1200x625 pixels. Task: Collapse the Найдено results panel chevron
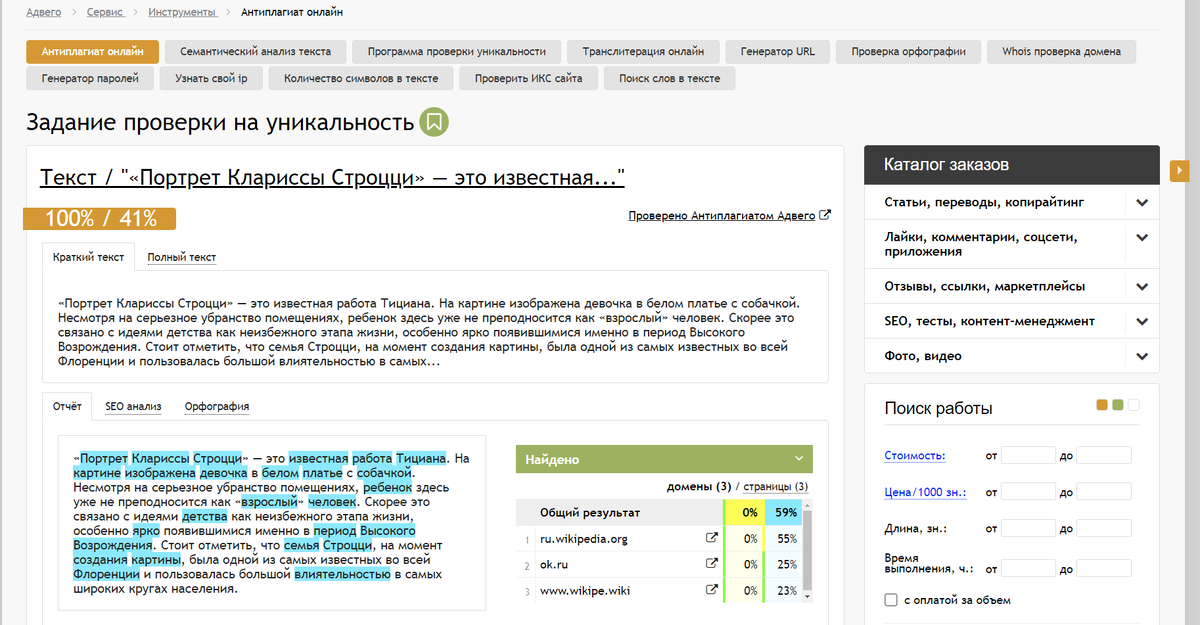(x=799, y=459)
